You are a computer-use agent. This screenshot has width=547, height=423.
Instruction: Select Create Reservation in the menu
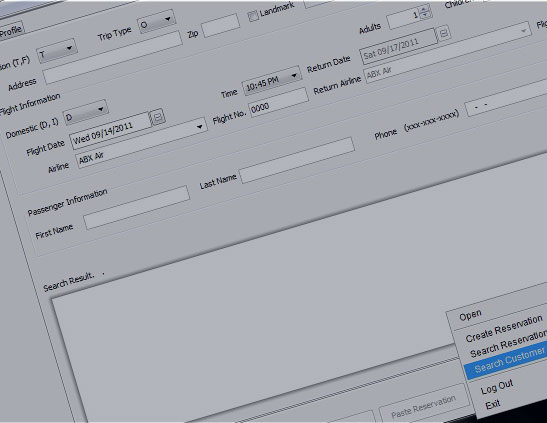pyautogui.click(x=504, y=329)
